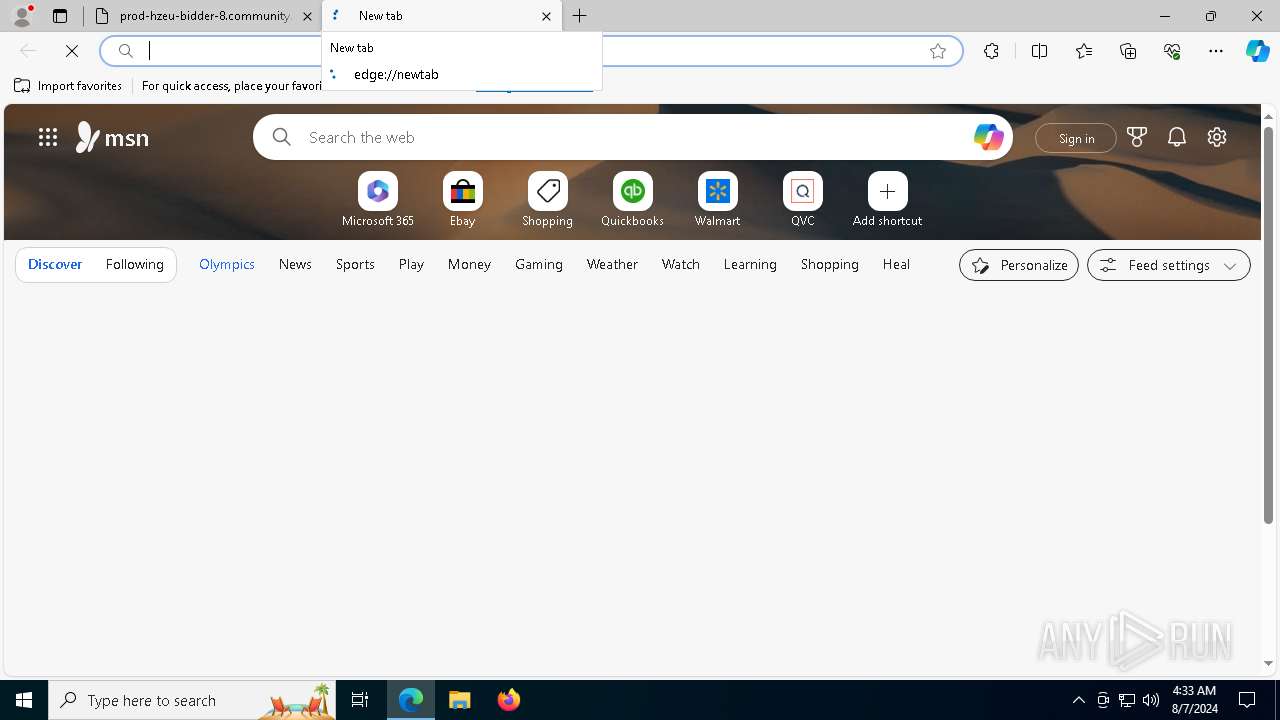Open the Shopping category in nav bar
1280x720 pixels.
830,265
